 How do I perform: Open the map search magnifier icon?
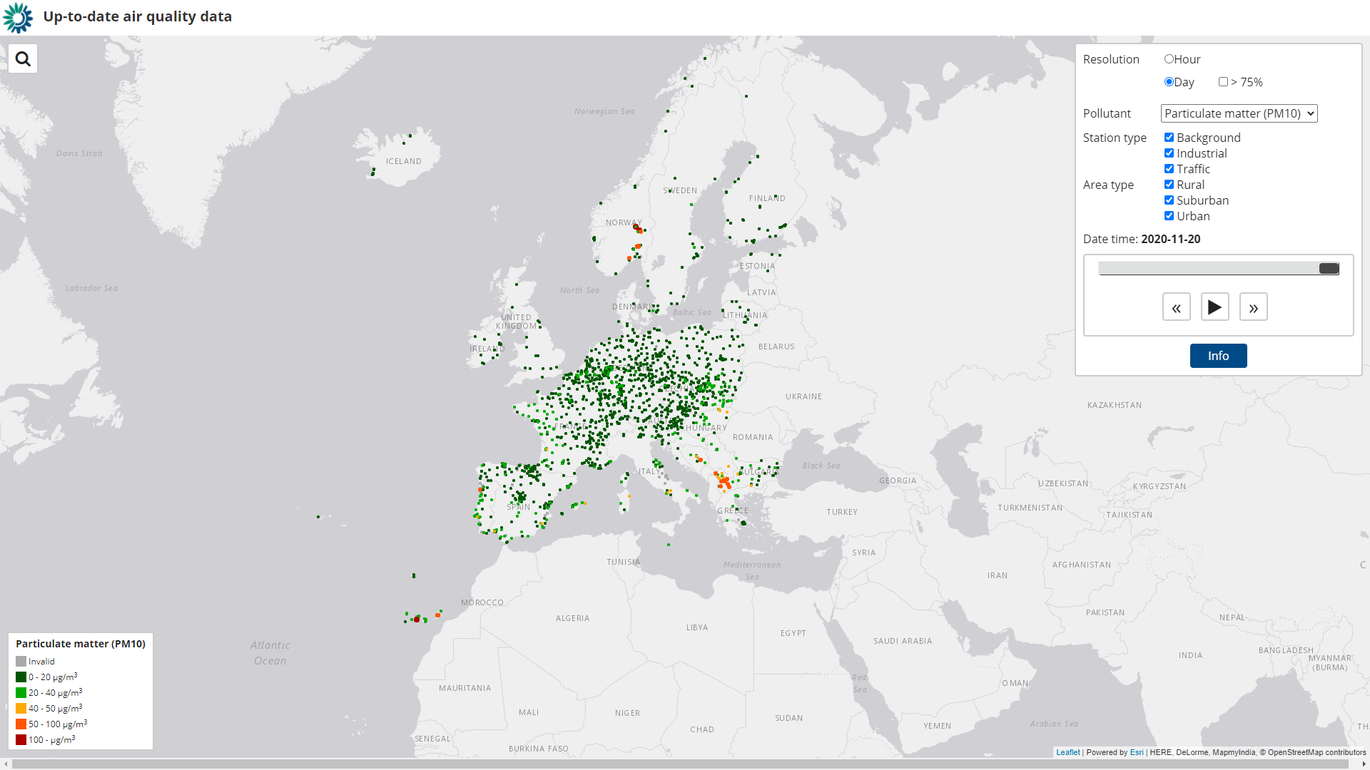click(23, 59)
